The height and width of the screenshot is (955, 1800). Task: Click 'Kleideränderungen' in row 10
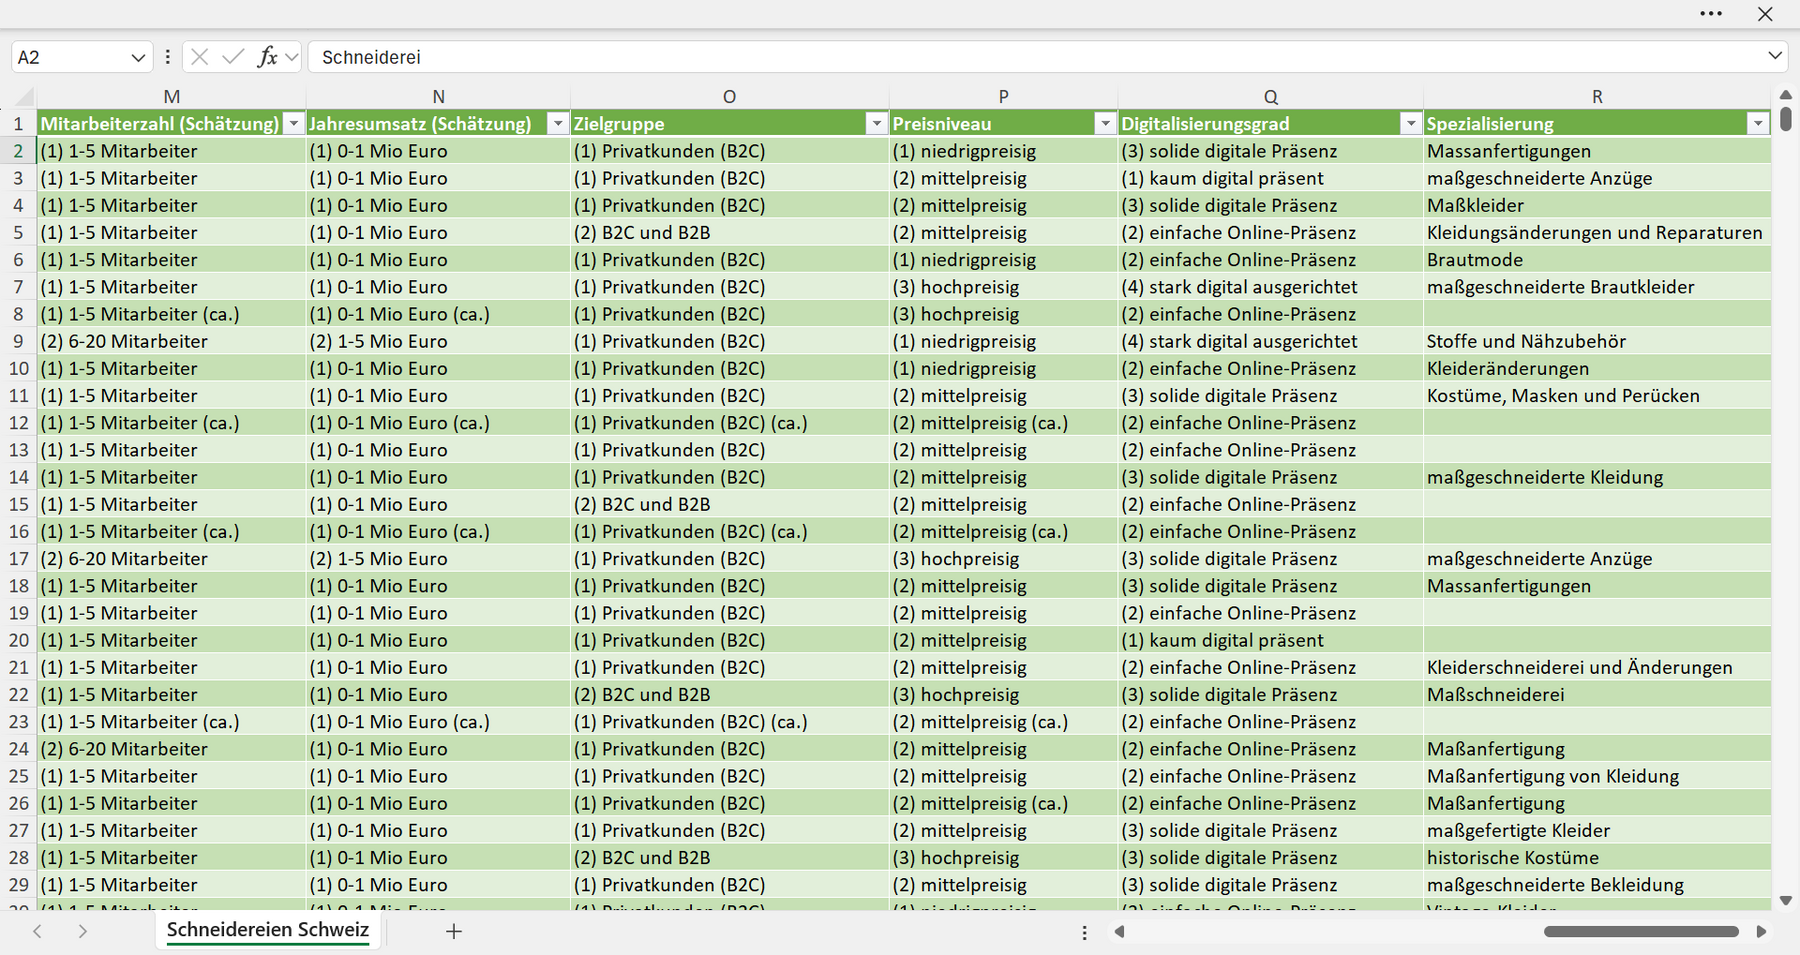tap(1597, 368)
